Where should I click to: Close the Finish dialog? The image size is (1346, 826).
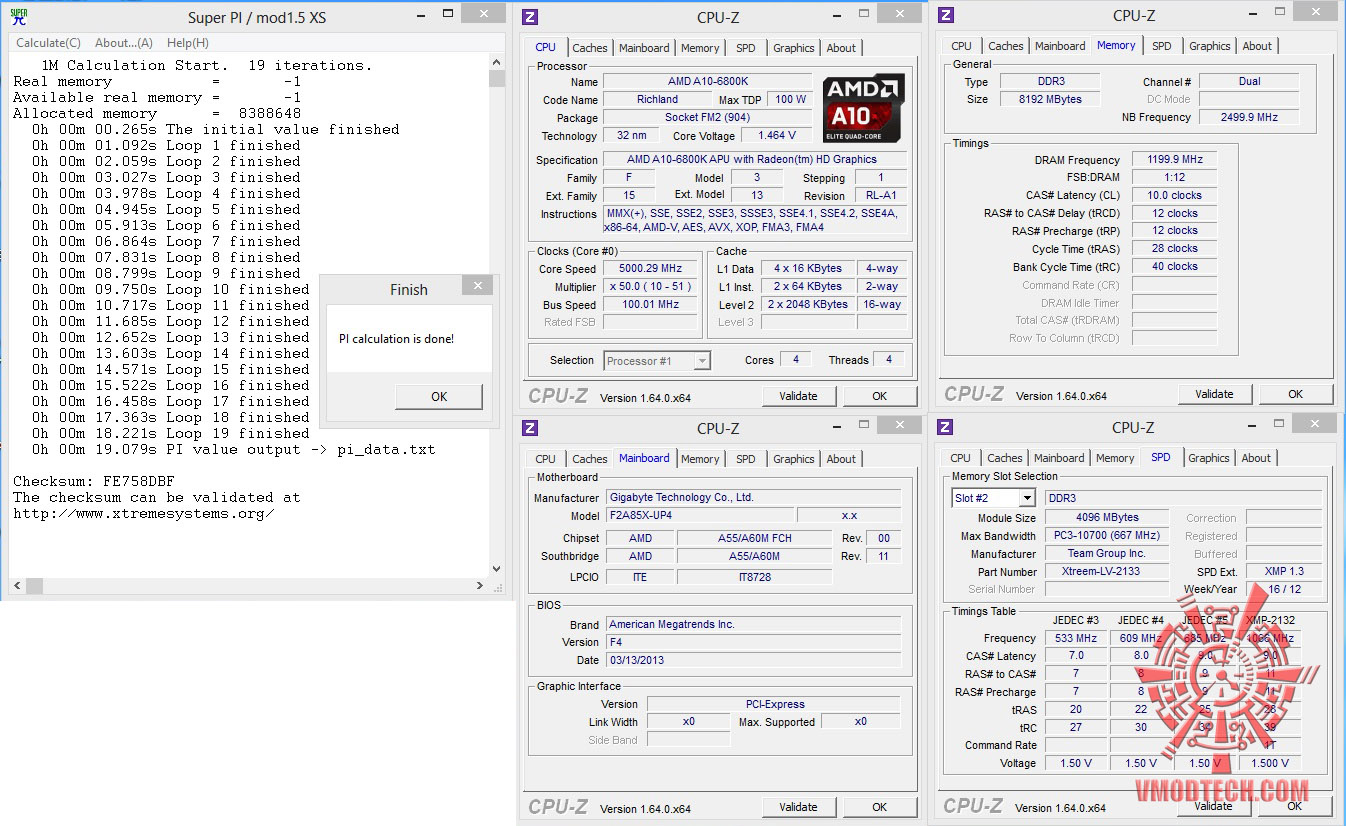pos(479,286)
